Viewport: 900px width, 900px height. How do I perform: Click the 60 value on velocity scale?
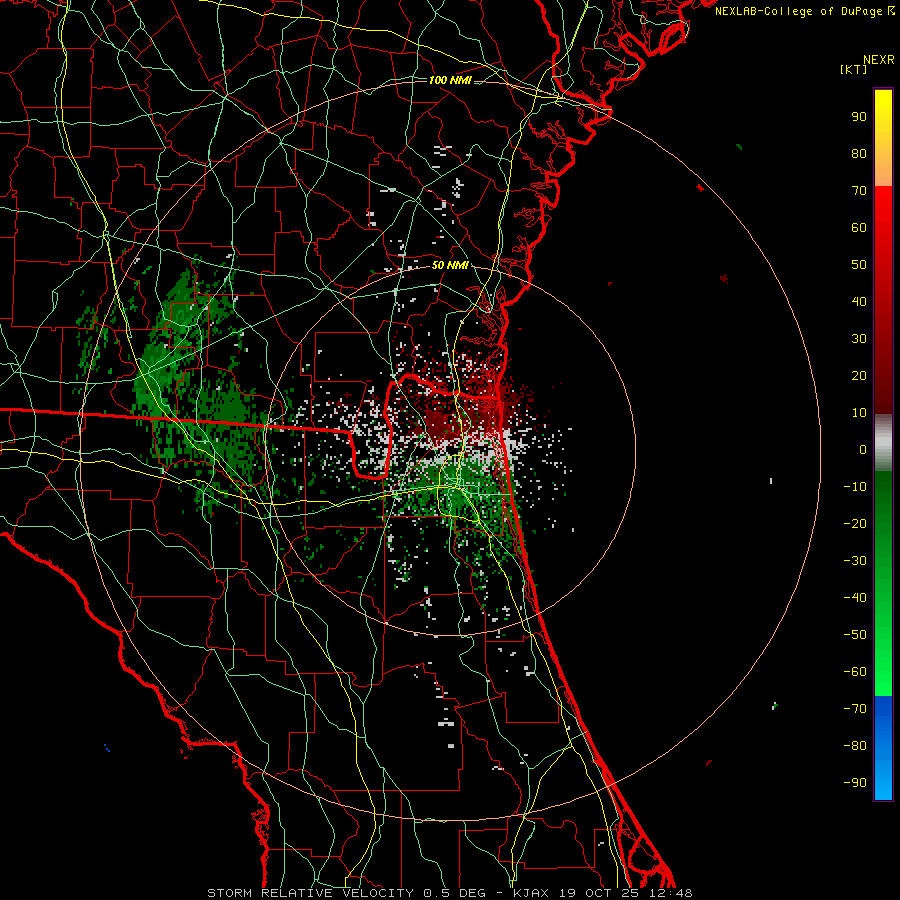pos(859,227)
